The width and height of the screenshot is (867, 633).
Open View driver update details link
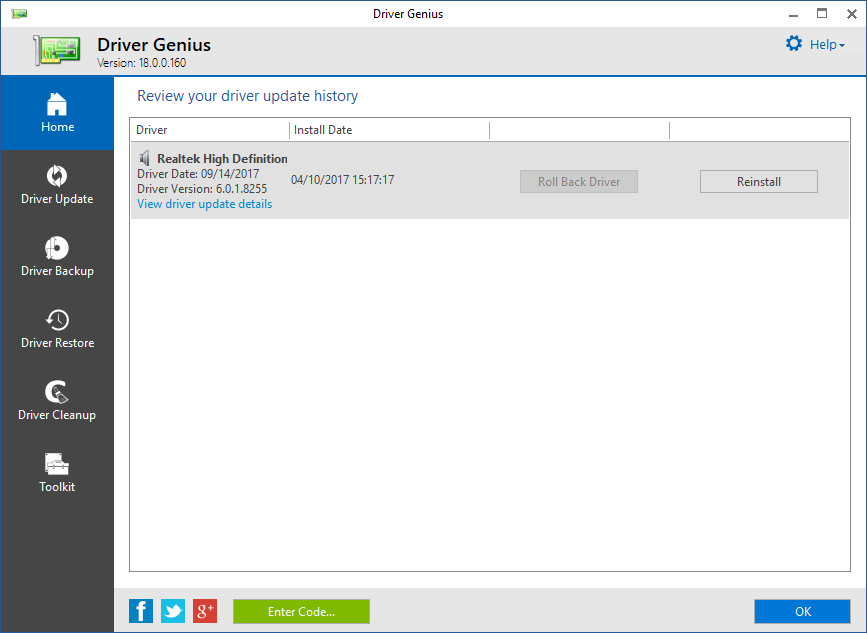click(205, 204)
